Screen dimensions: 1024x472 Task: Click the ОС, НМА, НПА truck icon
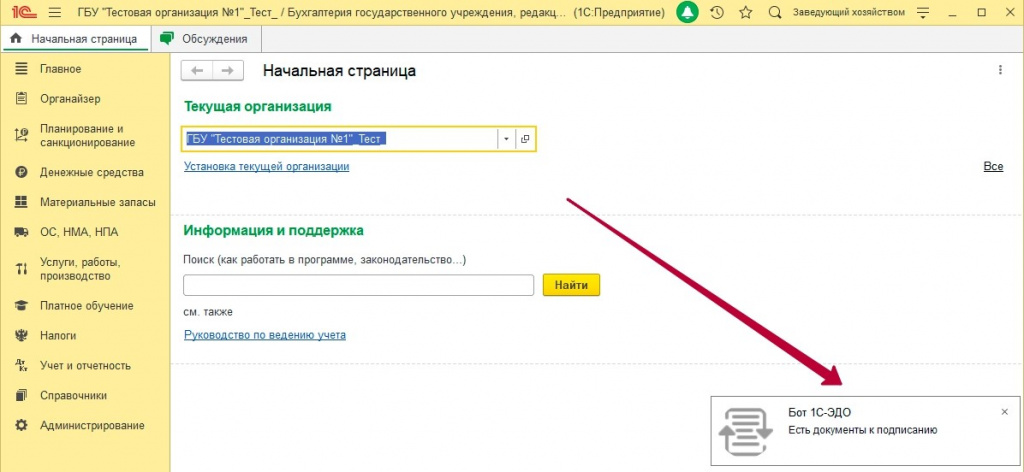point(22,232)
